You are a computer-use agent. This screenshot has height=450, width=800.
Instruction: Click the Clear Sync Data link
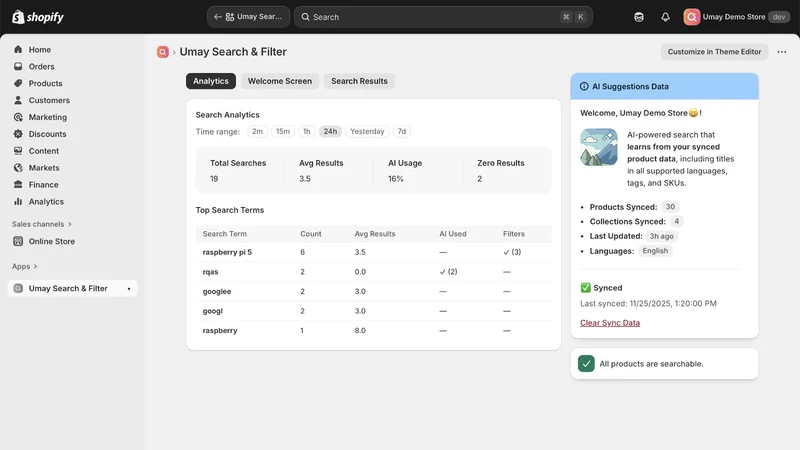coord(610,323)
